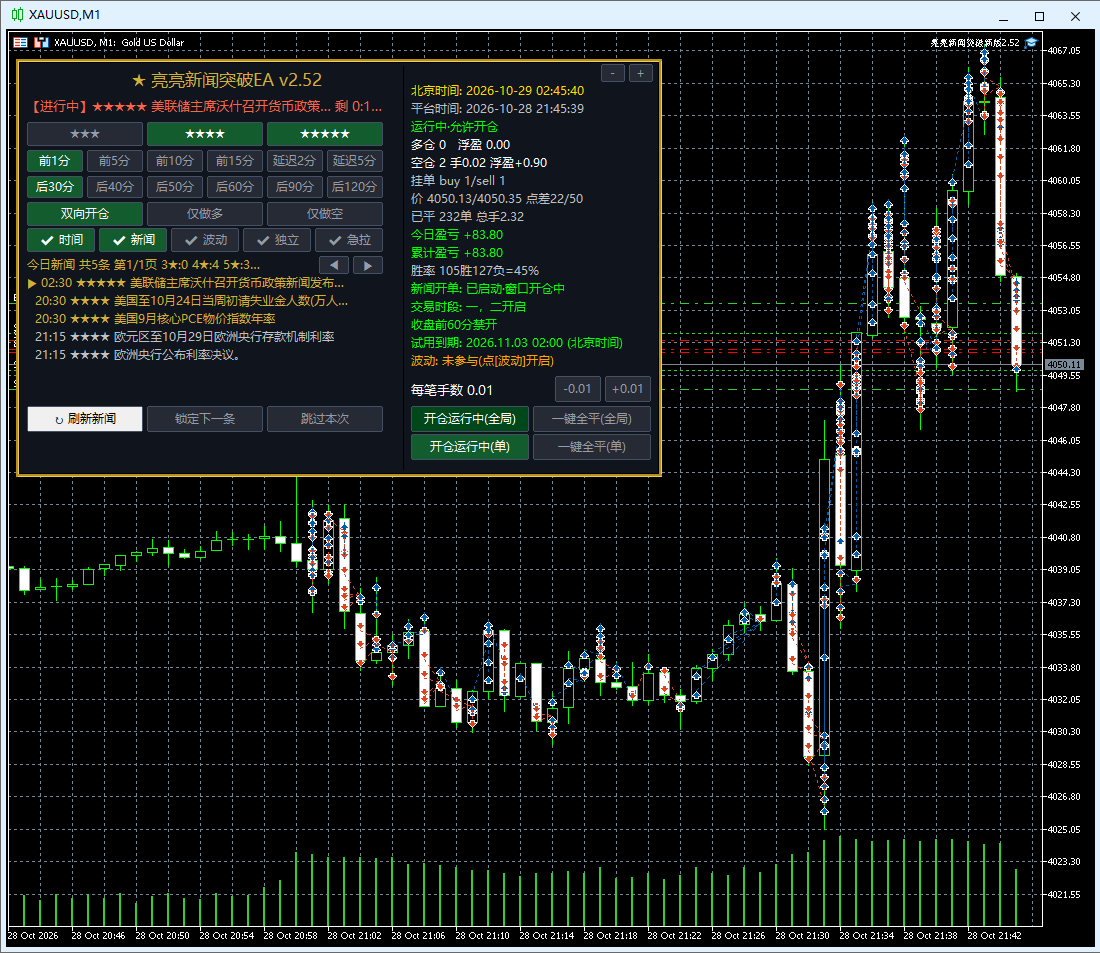Select the 美国9月核心PCE物价指数年率 news row
Viewport: 1100px width, 953px height.
pyautogui.click(x=155, y=319)
